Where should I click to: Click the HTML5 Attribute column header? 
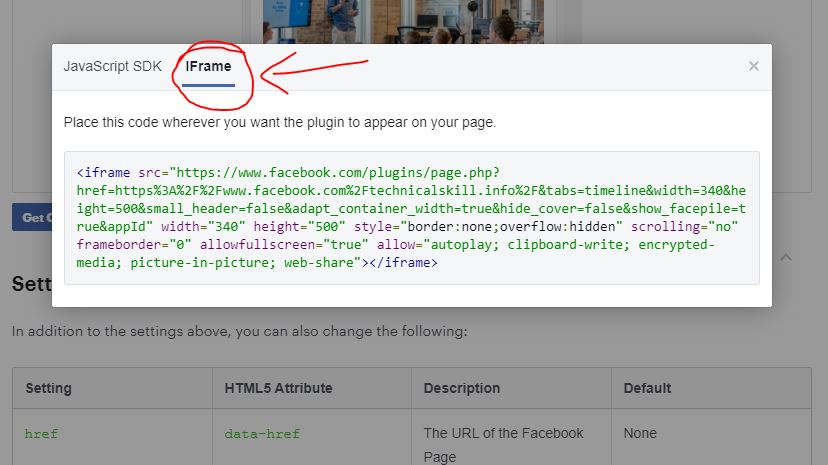tap(312, 388)
